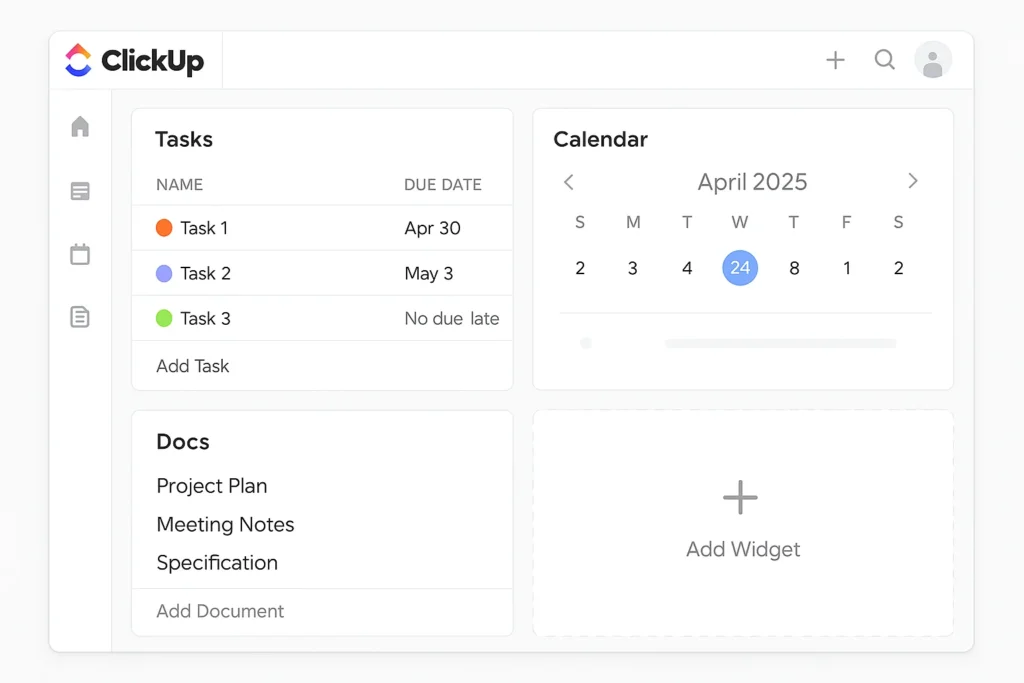
Task: Go to next month in calendar
Action: [912, 181]
